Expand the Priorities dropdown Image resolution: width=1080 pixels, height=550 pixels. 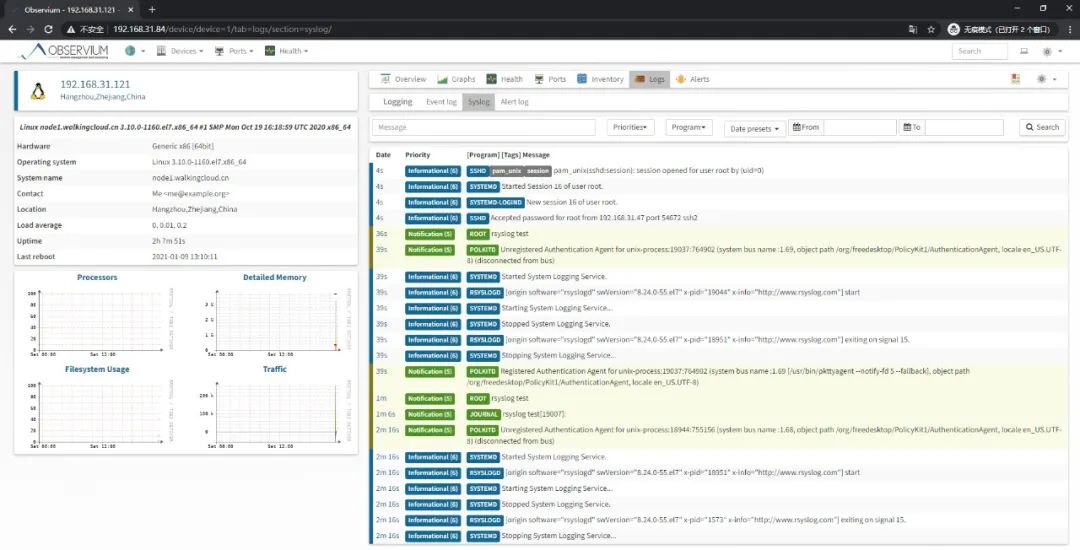[x=630, y=127]
